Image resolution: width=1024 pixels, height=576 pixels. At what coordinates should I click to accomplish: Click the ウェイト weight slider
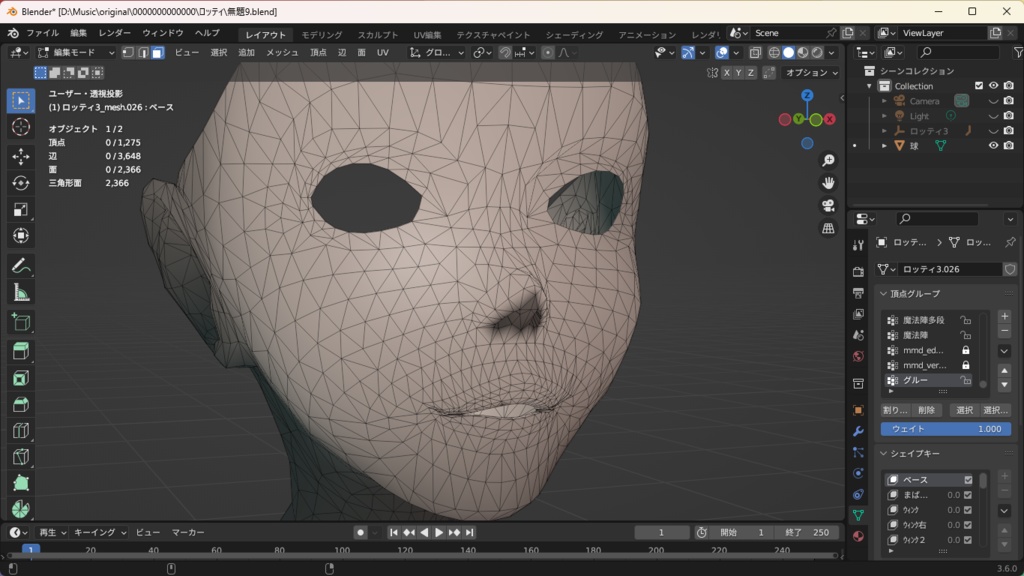tap(946, 429)
